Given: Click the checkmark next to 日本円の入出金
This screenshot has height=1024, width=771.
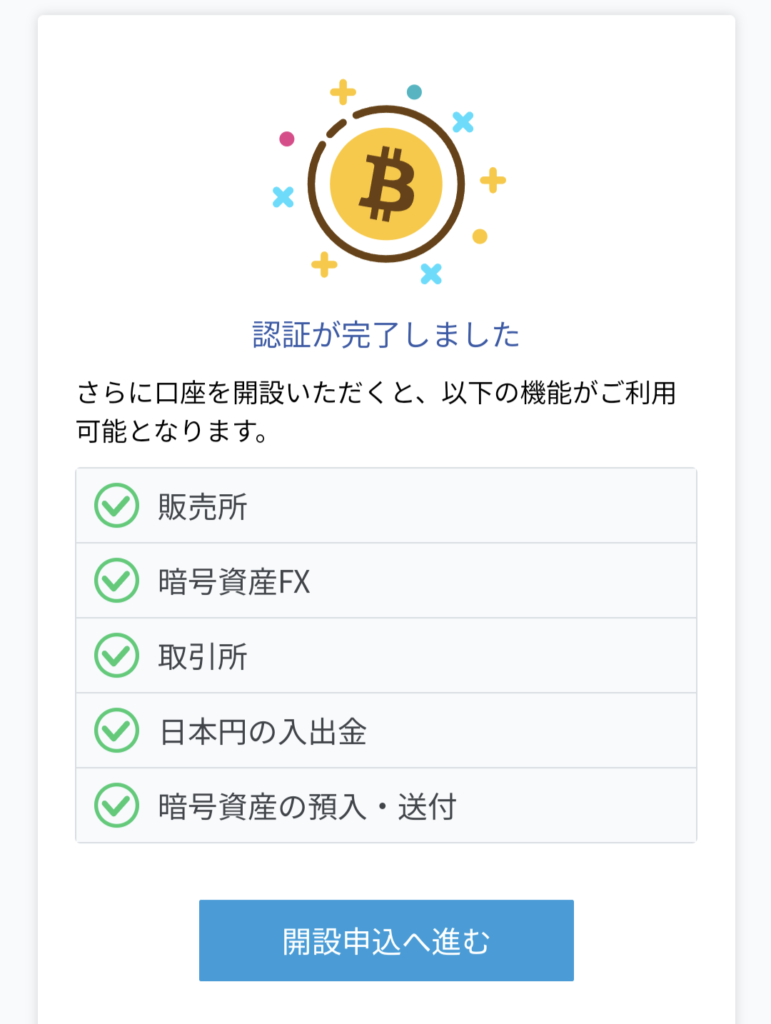Looking at the screenshot, I should (x=116, y=731).
